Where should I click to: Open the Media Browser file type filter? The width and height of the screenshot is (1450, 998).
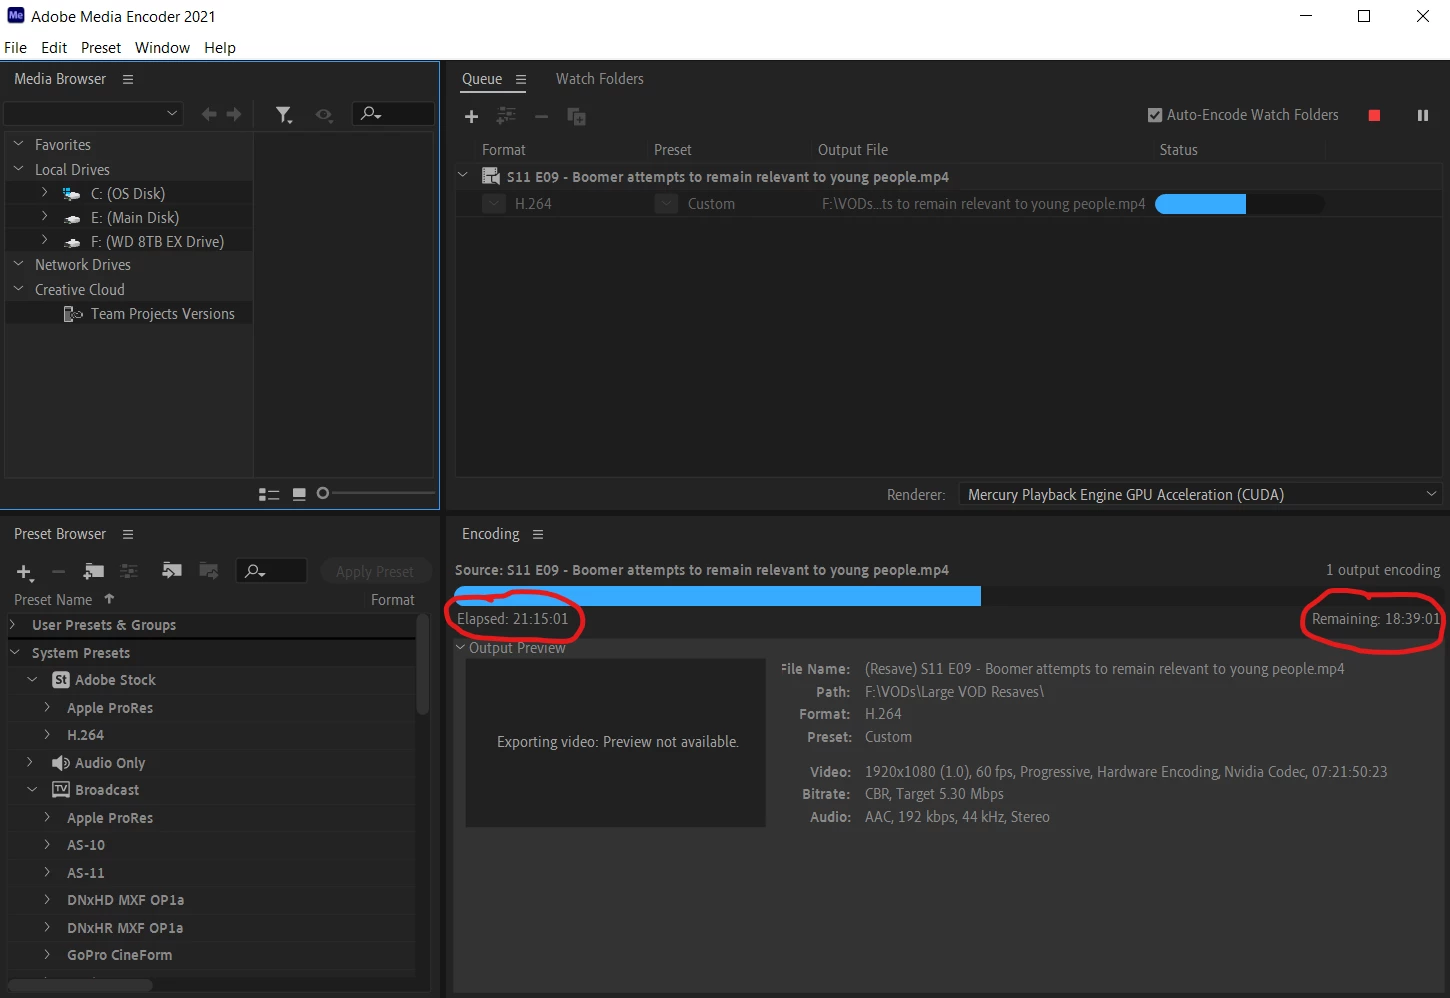284,115
